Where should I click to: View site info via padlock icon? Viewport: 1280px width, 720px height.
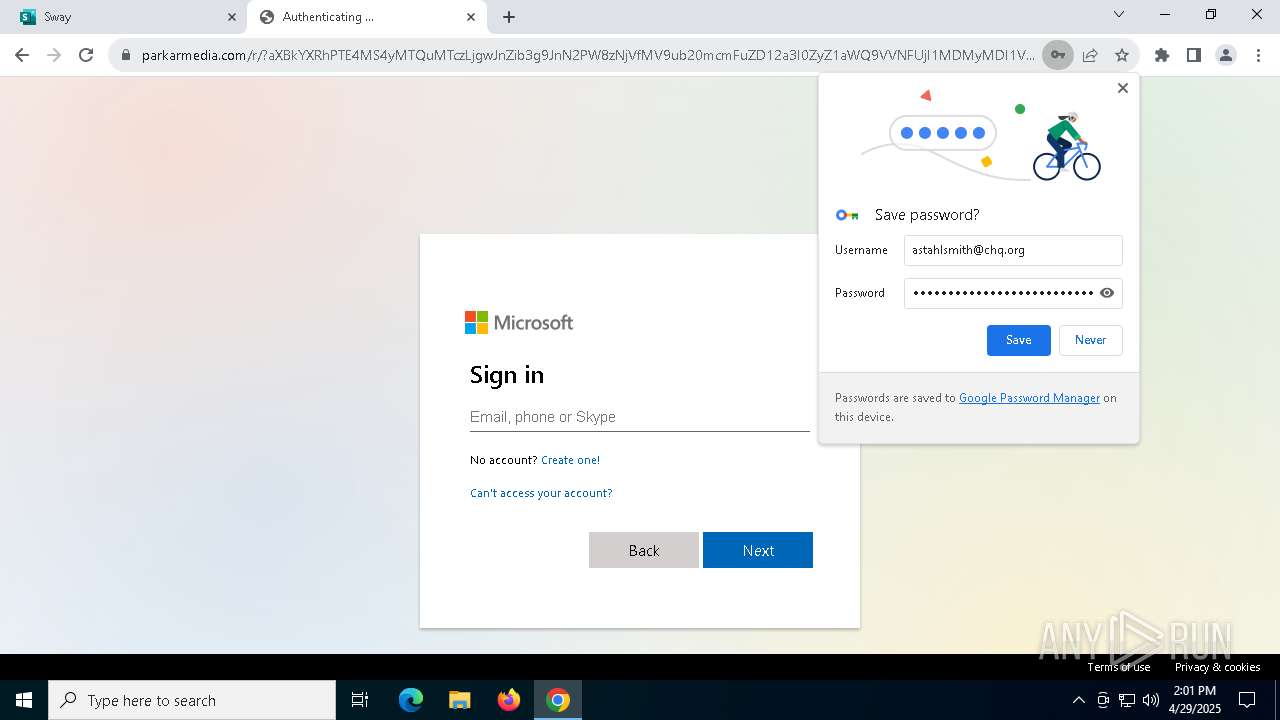(126, 55)
